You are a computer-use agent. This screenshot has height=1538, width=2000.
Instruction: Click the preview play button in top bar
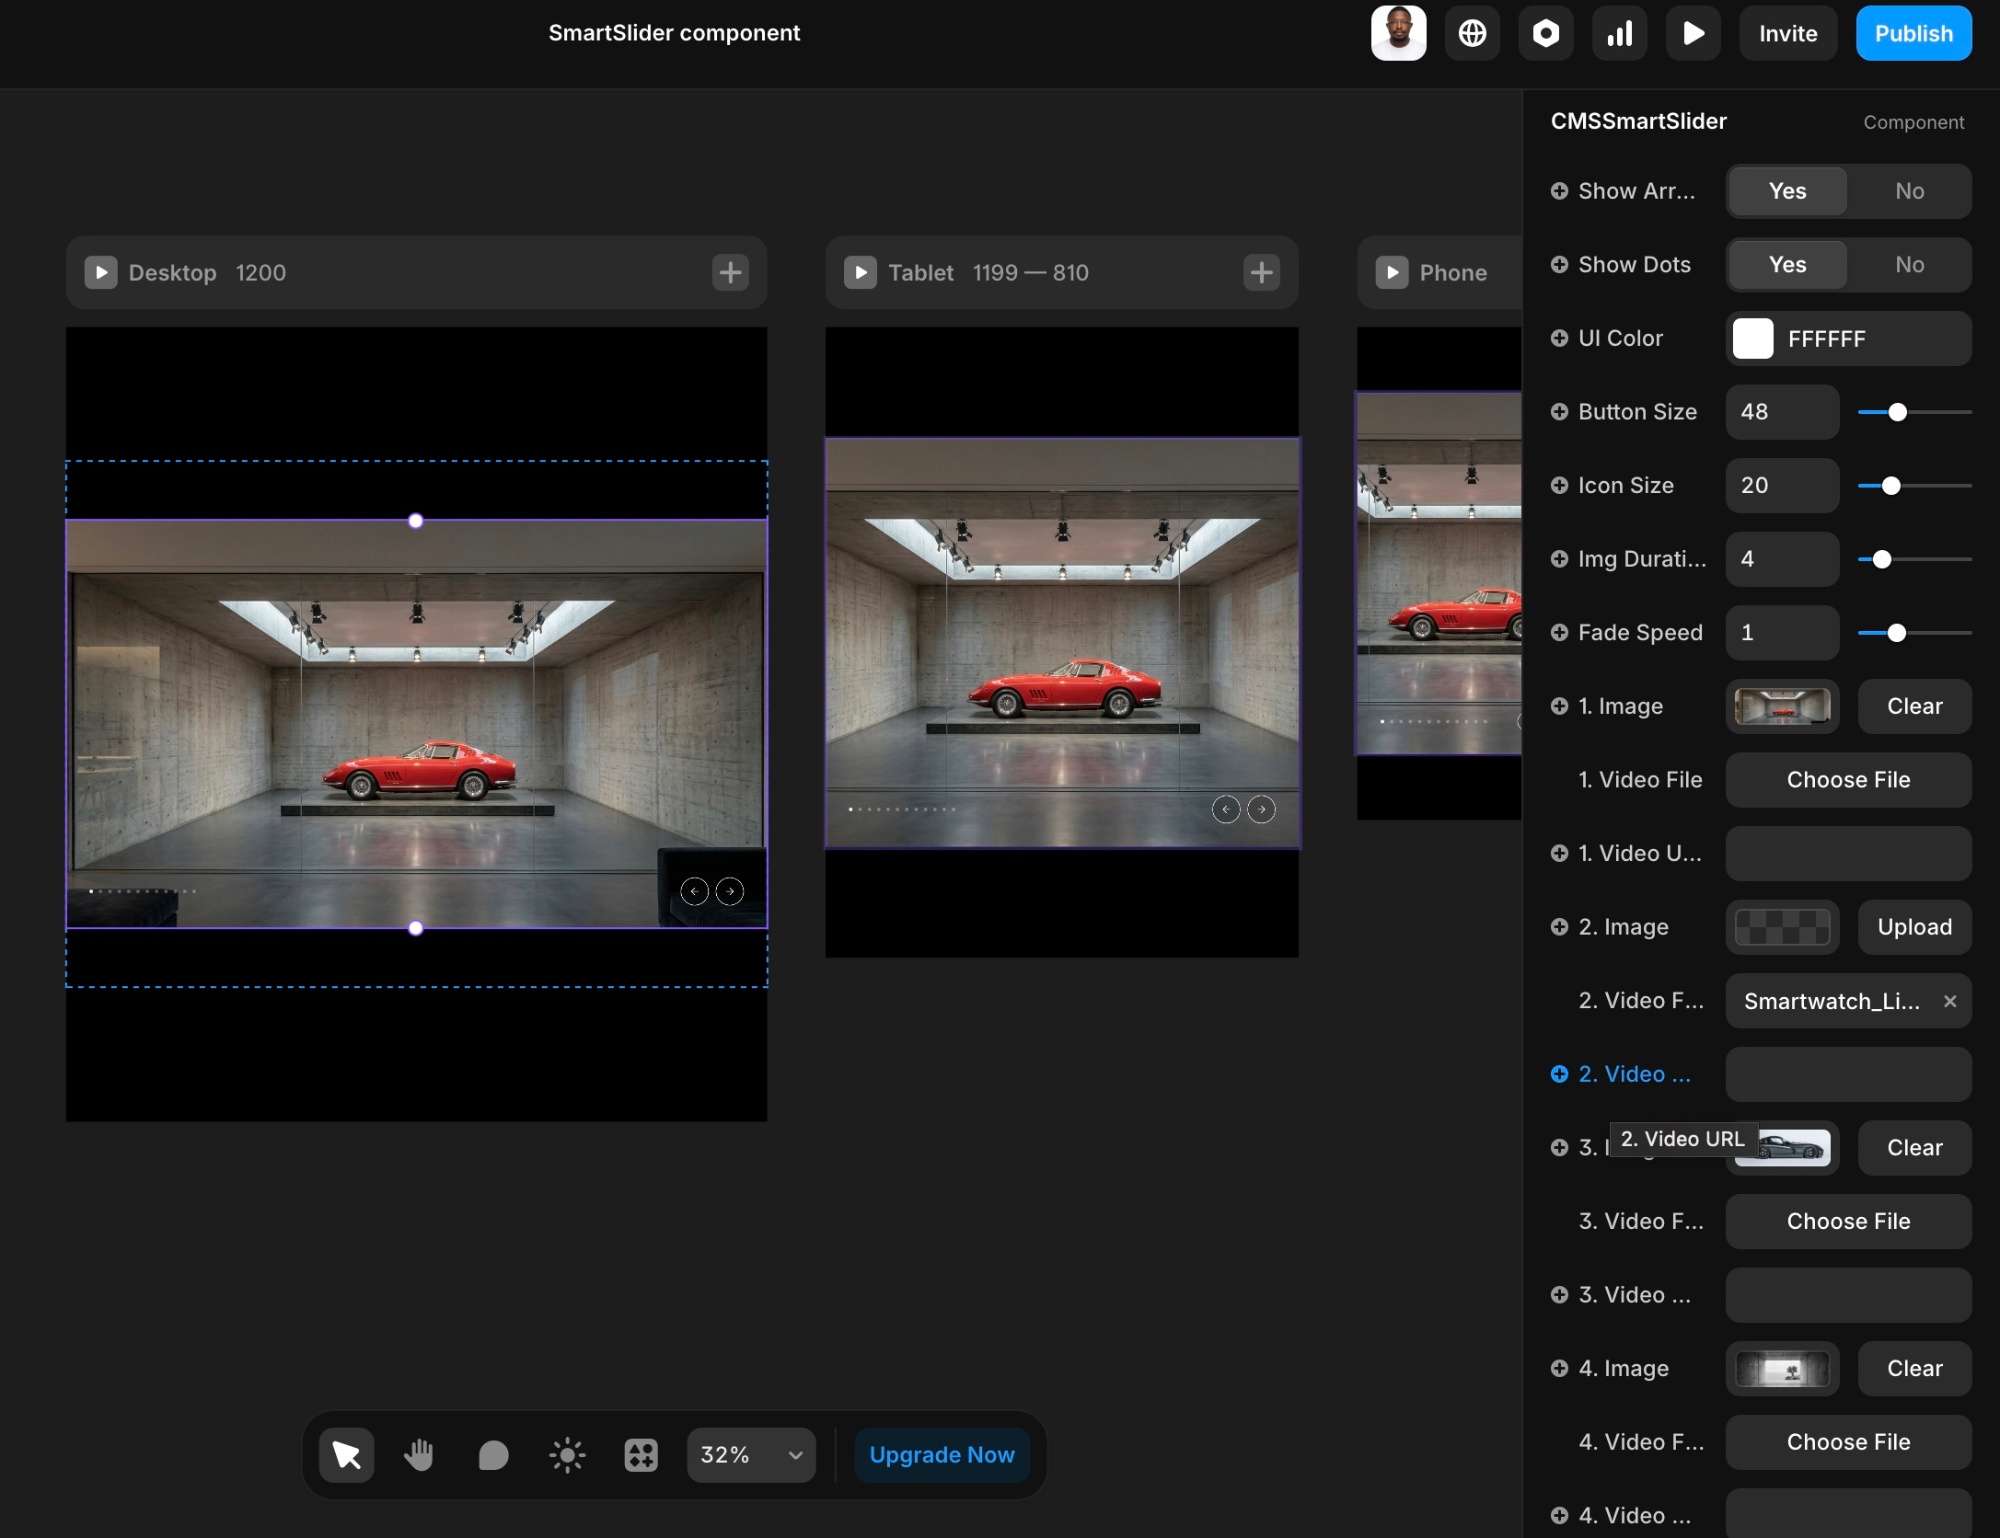tap(1693, 34)
